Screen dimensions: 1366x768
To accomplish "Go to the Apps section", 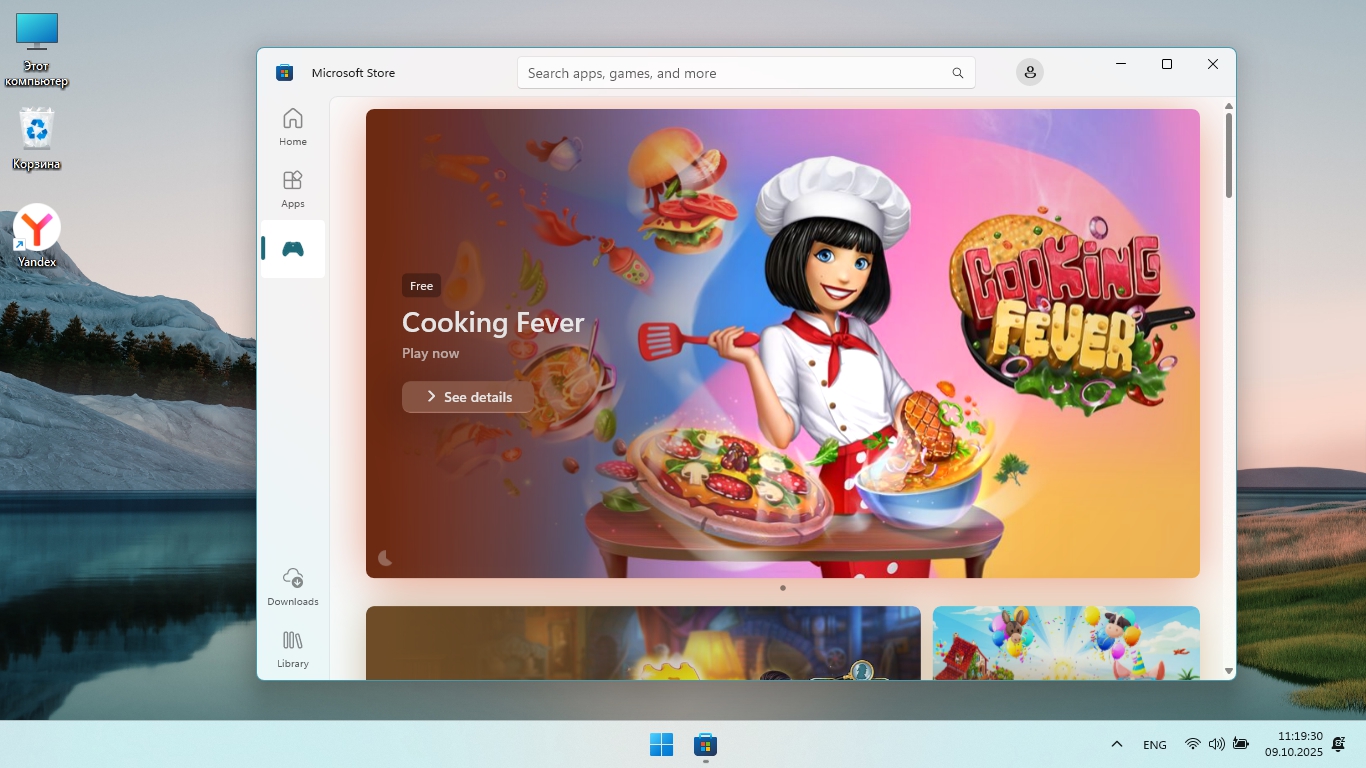I will coord(292,188).
